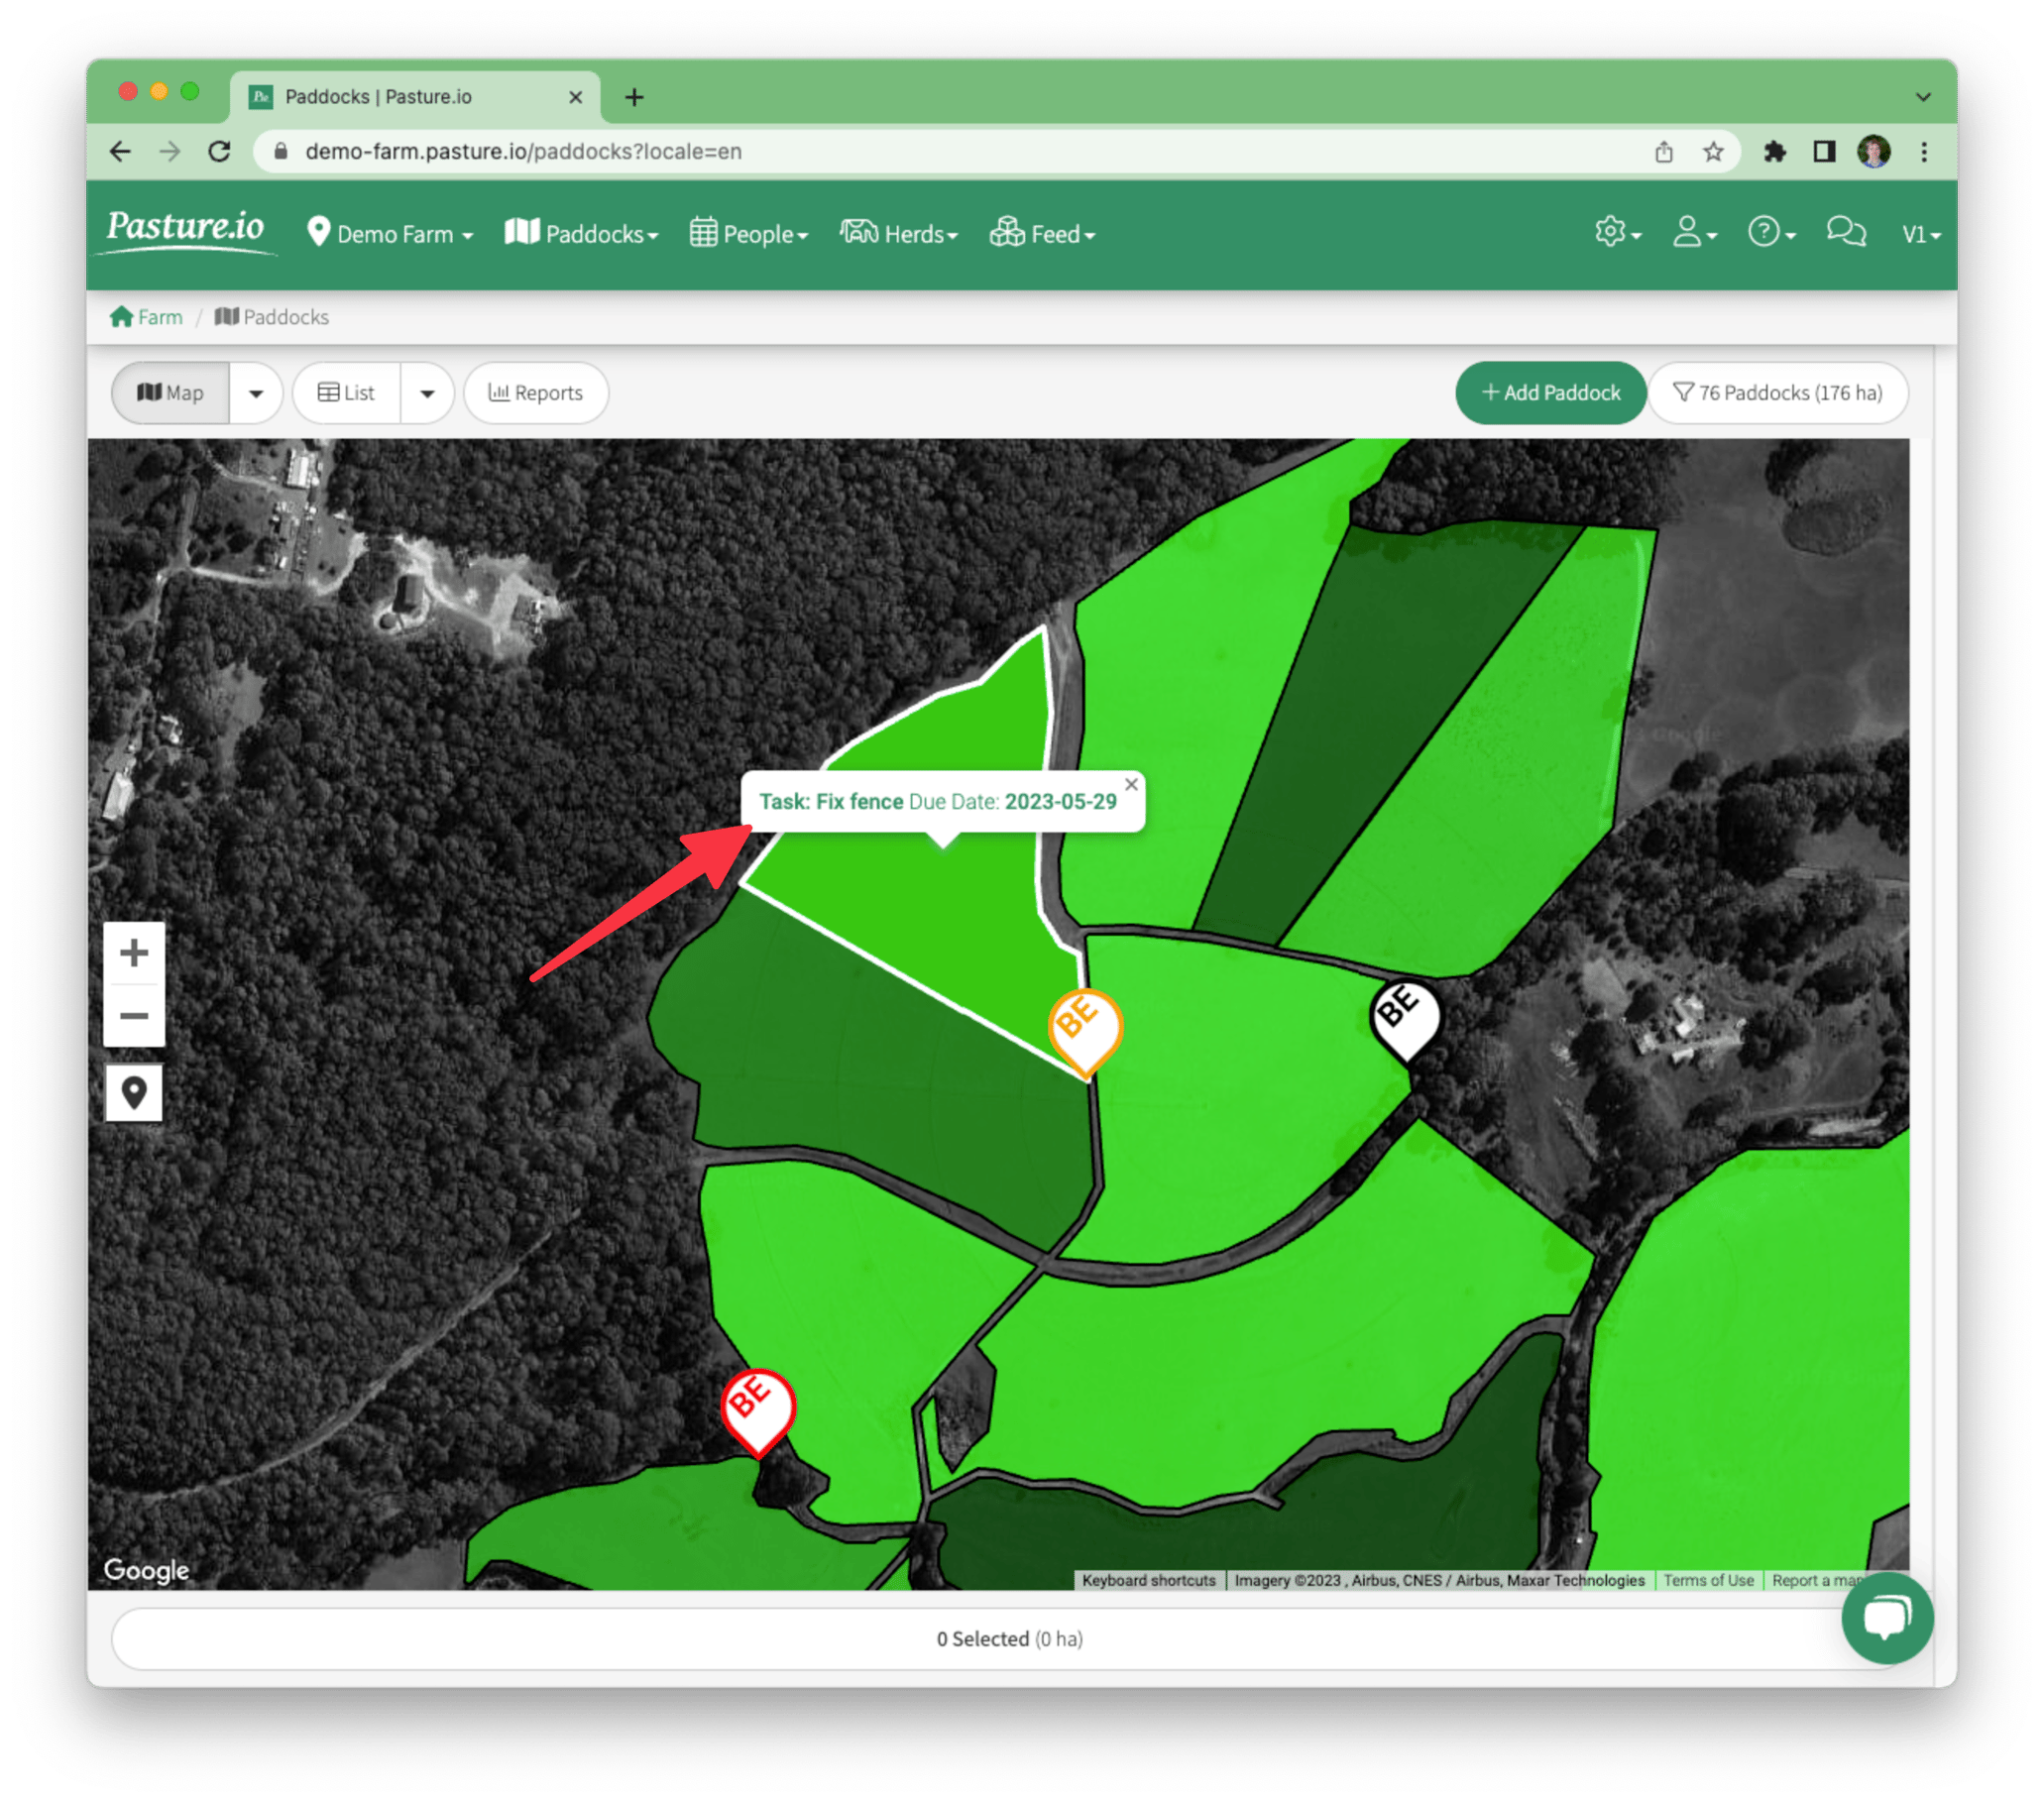Expand the List view options dropdown arrow
The height and width of the screenshot is (1802, 2044).
point(428,393)
